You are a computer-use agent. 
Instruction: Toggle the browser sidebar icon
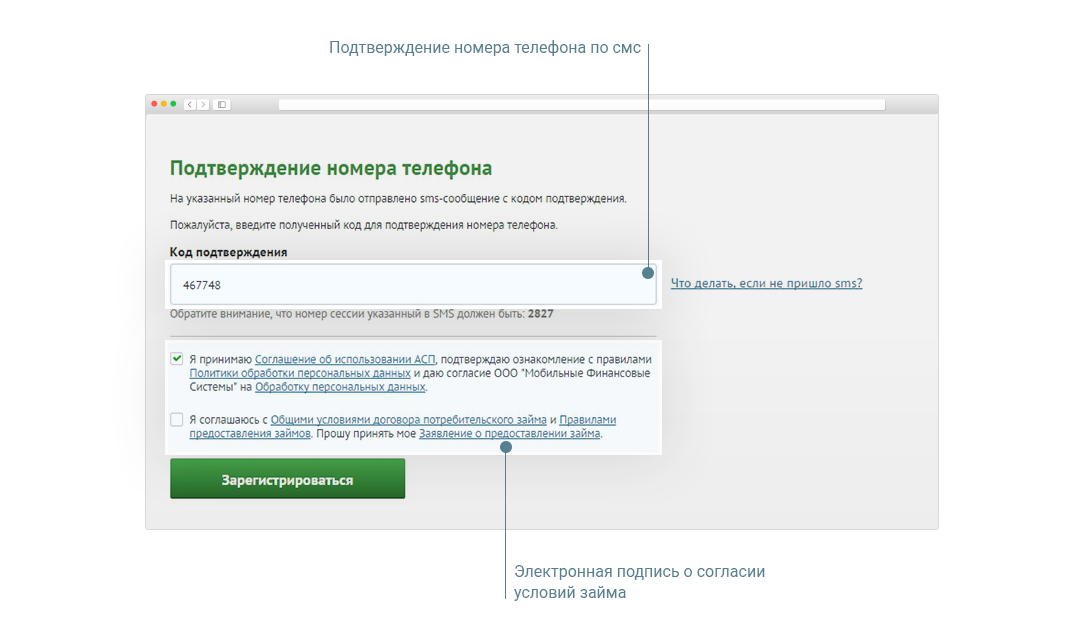222,105
